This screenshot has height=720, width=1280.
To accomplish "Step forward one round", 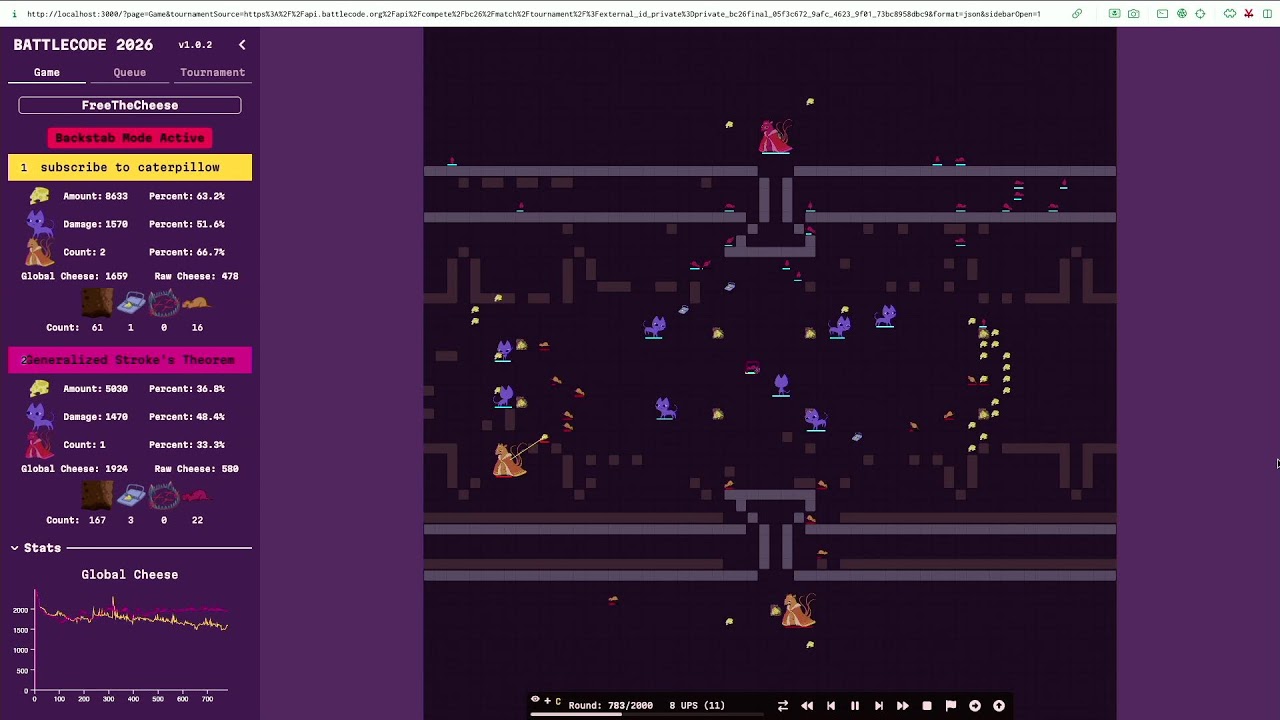I will pos(879,706).
